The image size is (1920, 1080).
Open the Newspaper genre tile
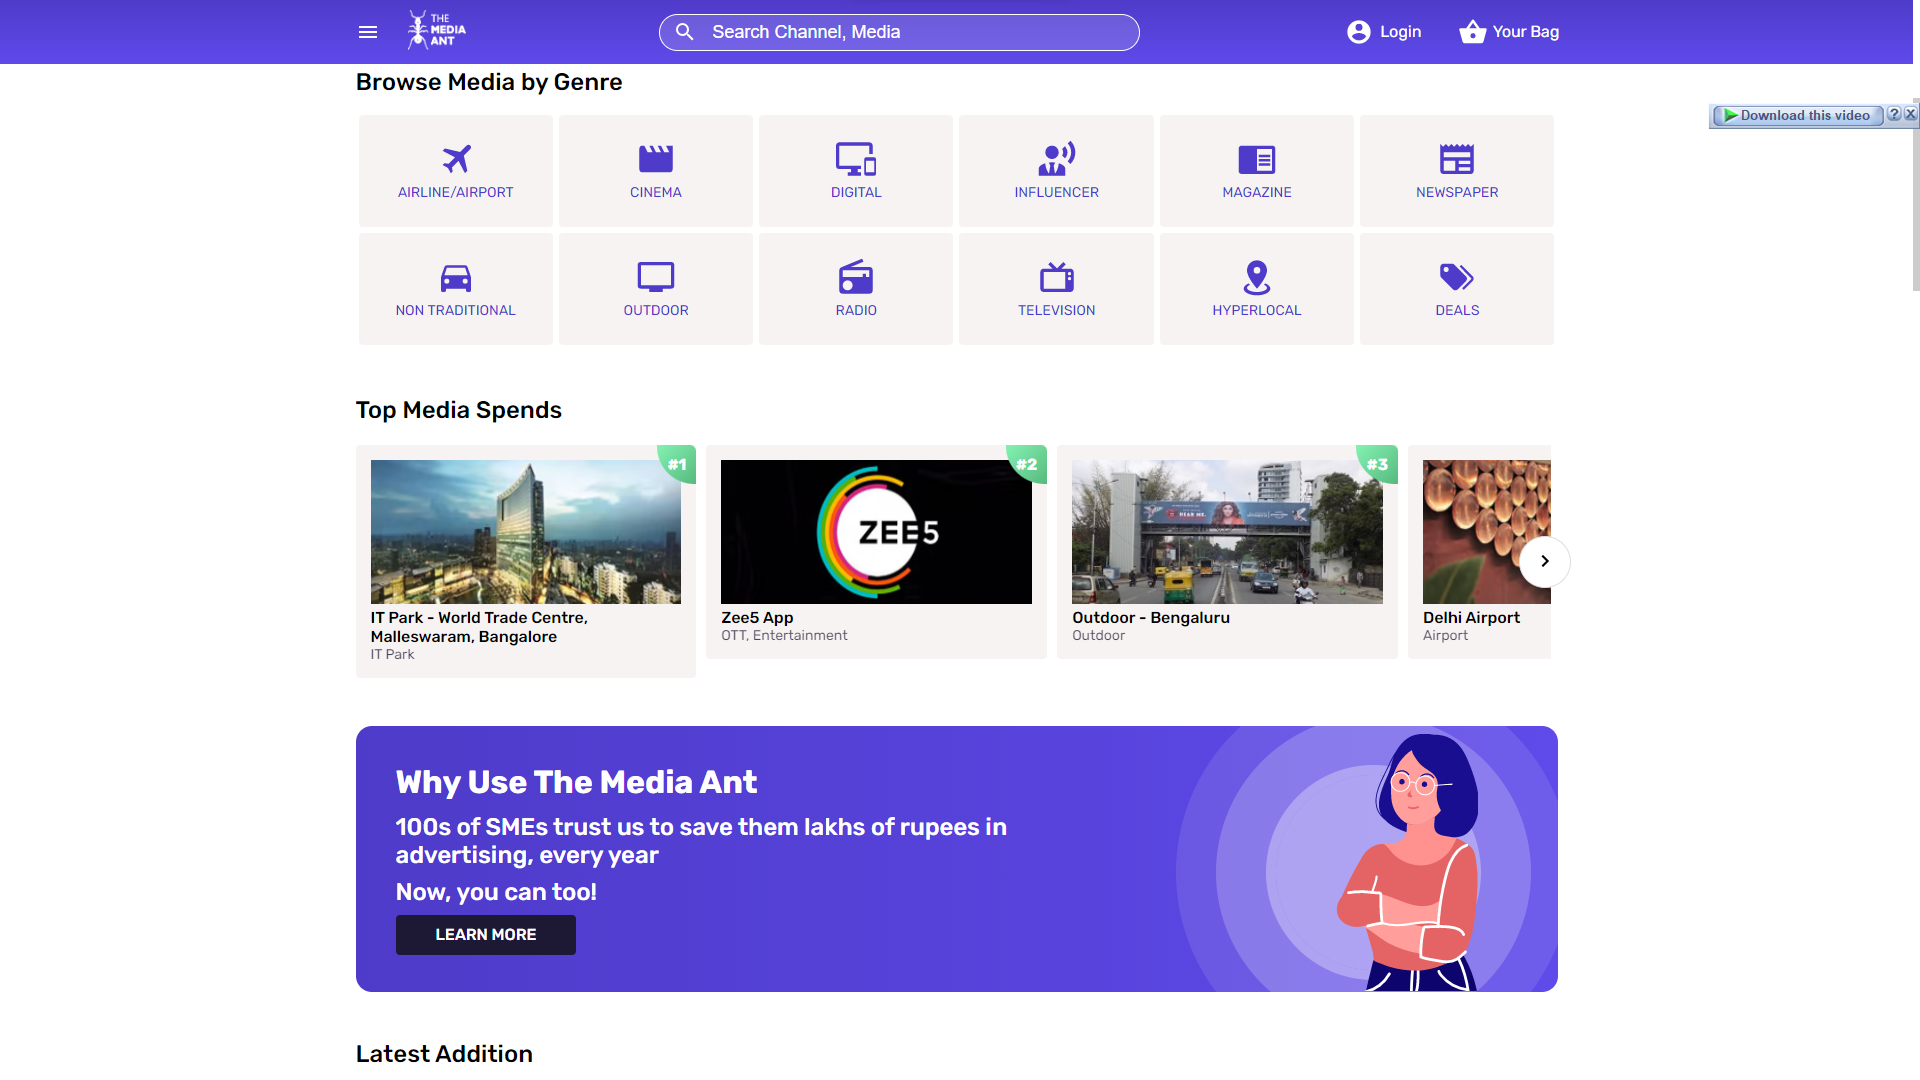(x=1456, y=171)
